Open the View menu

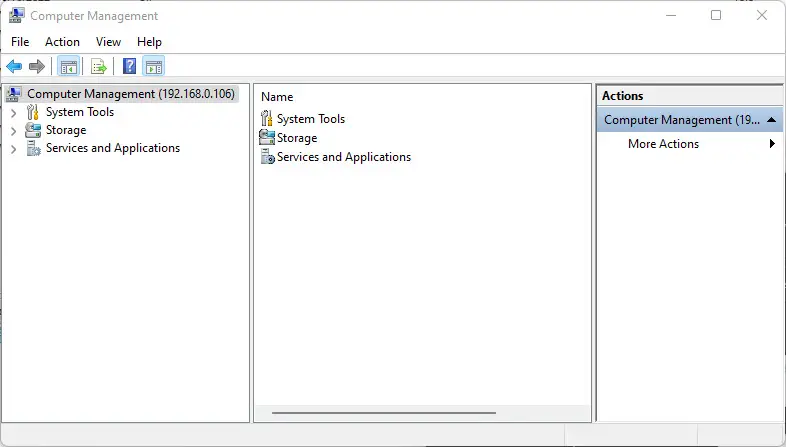pyautogui.click(x=108, y=42)
